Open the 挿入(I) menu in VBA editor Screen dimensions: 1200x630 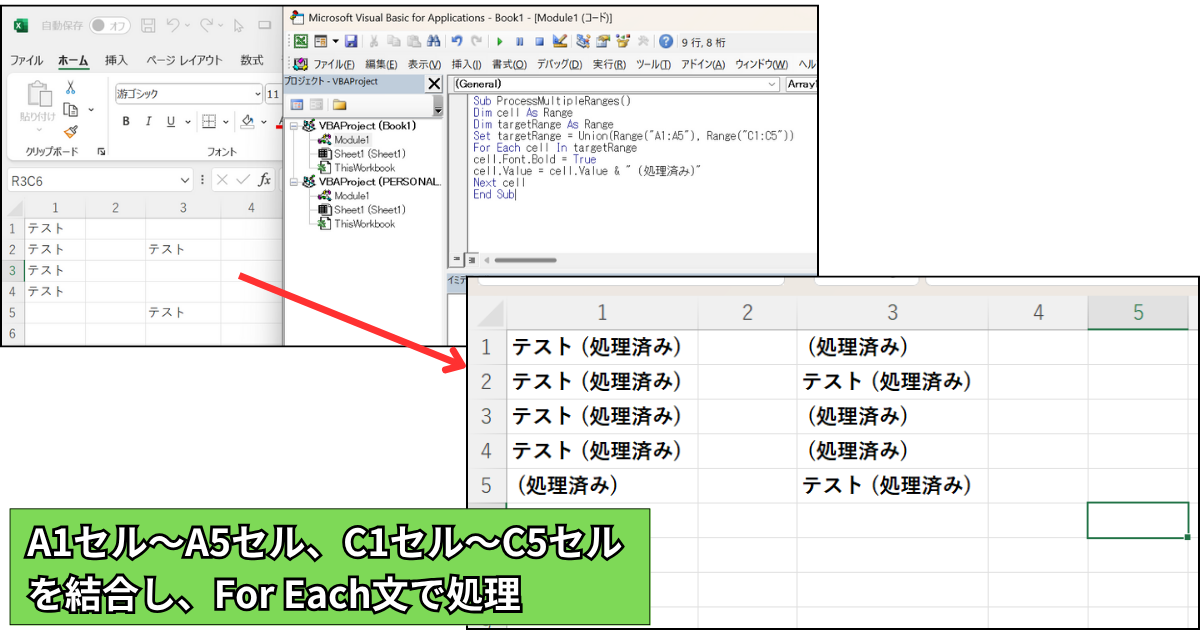point(467,65)
